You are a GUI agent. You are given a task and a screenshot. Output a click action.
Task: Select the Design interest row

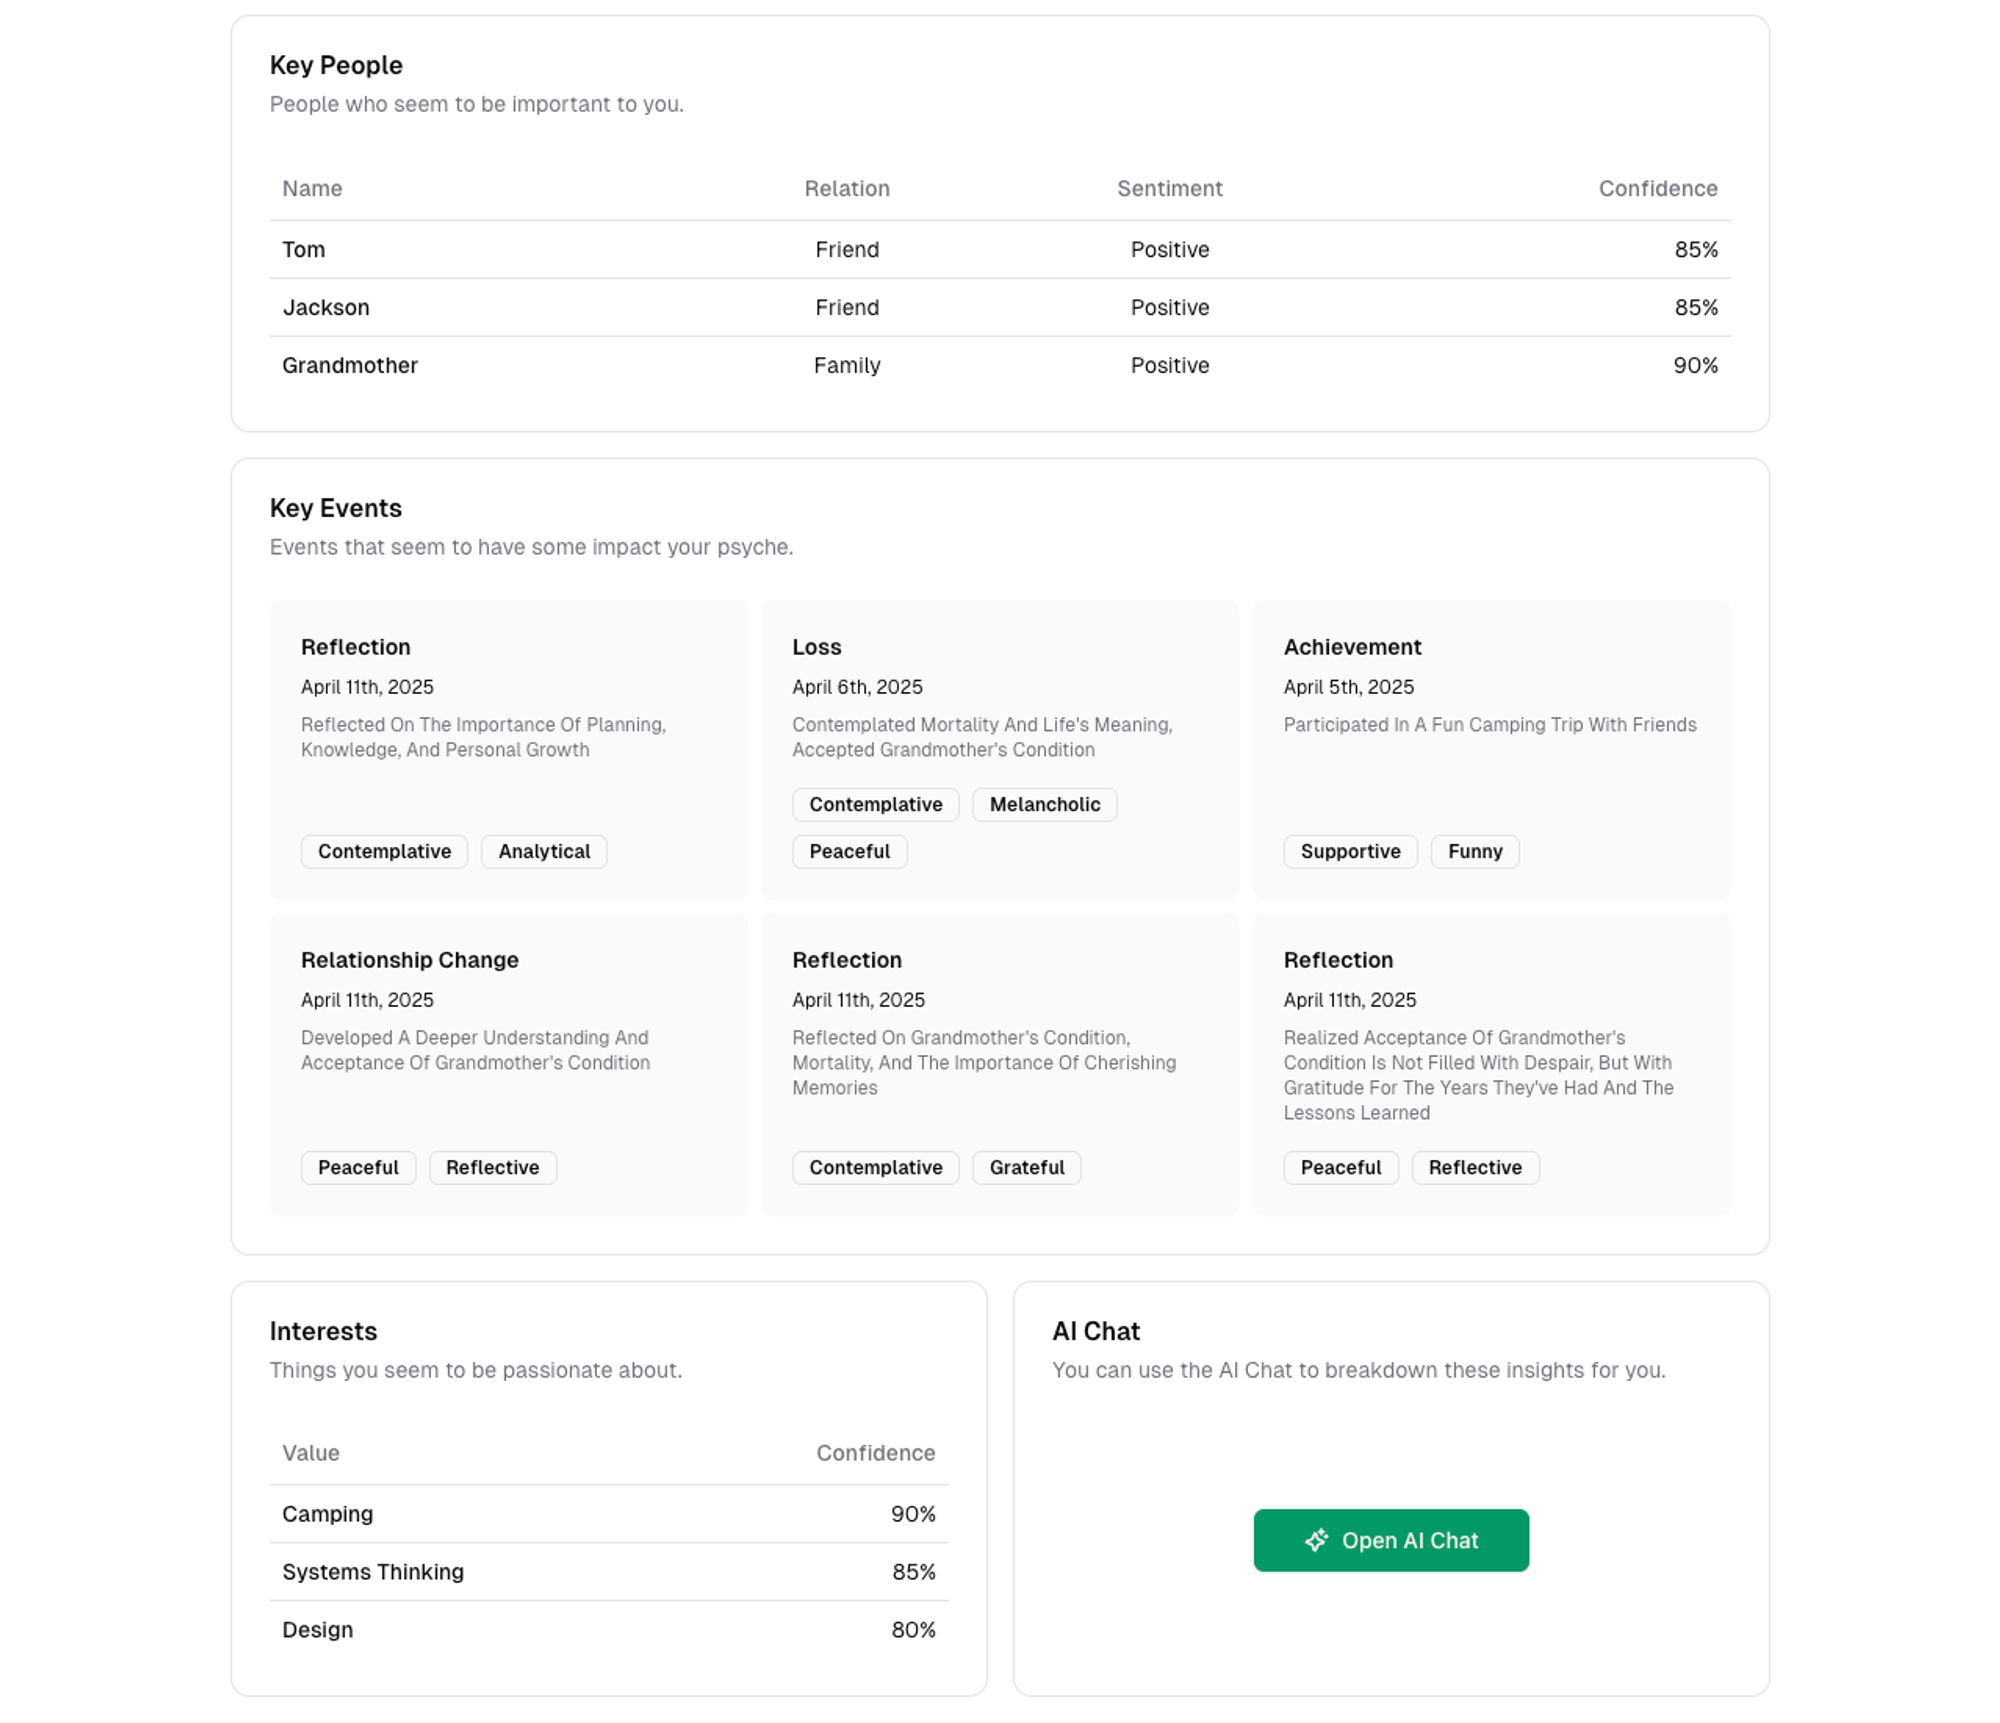tap(608, 1629)
